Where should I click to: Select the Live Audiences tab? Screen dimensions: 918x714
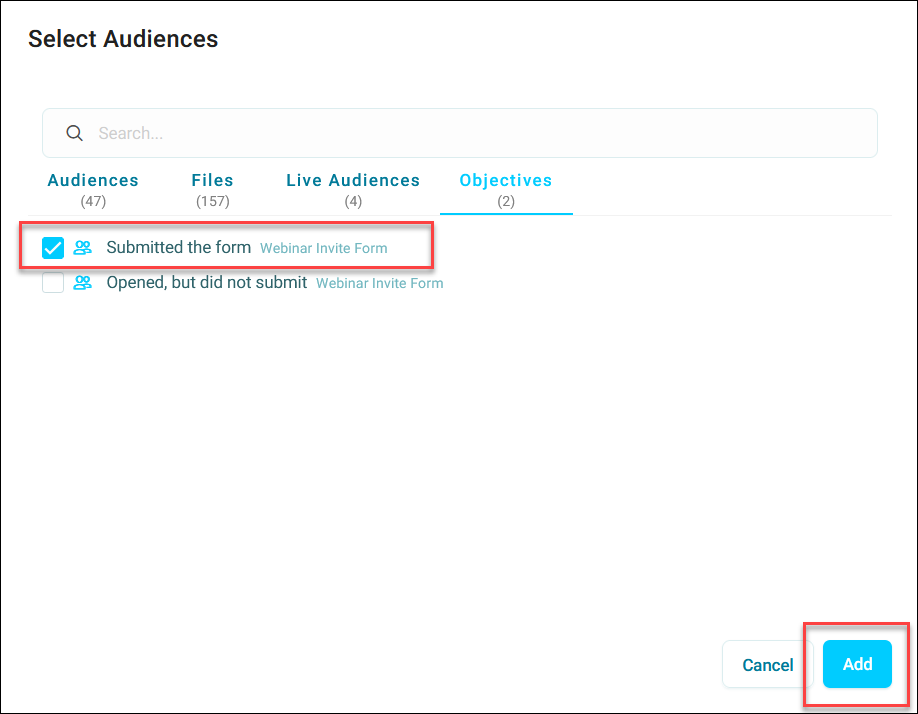(x=353, y=190)
